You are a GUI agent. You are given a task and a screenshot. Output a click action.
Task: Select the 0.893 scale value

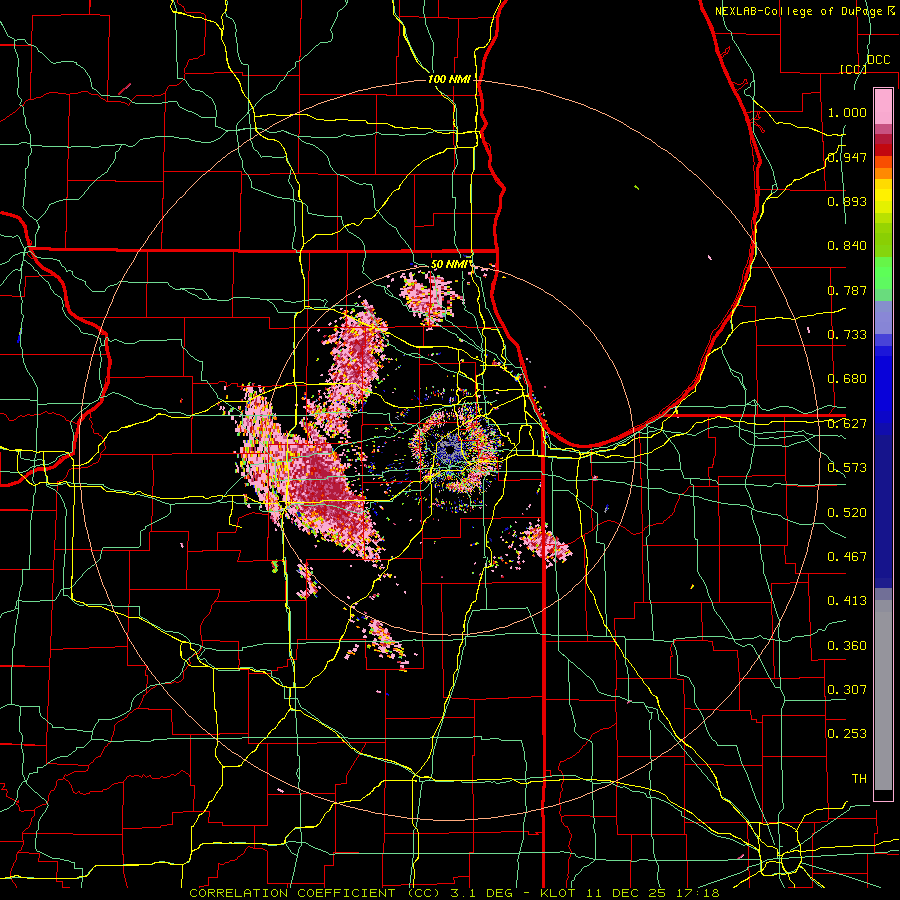[847, 201]
